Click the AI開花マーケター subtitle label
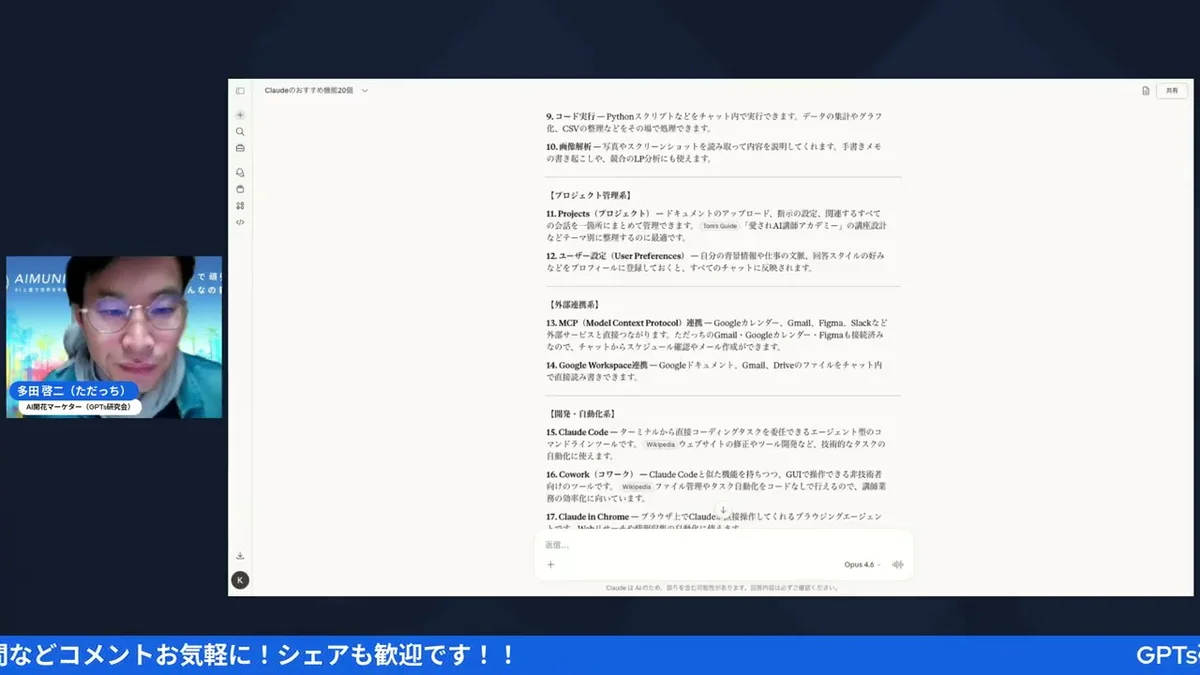Viewport: 1200px width, 675px height. [x=78, y=408]
